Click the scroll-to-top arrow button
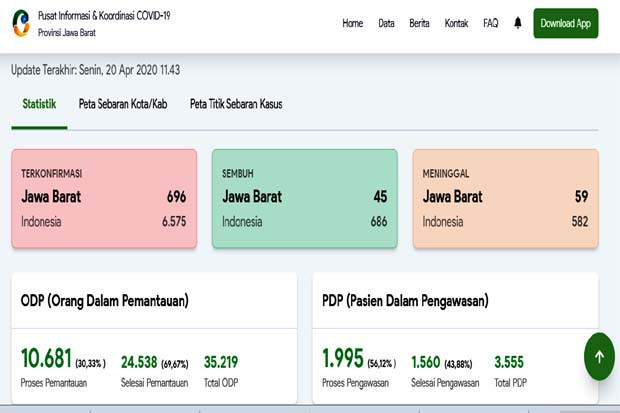Image resolution: width=620 pixels, height=413 pixels. tap(599, 357)
